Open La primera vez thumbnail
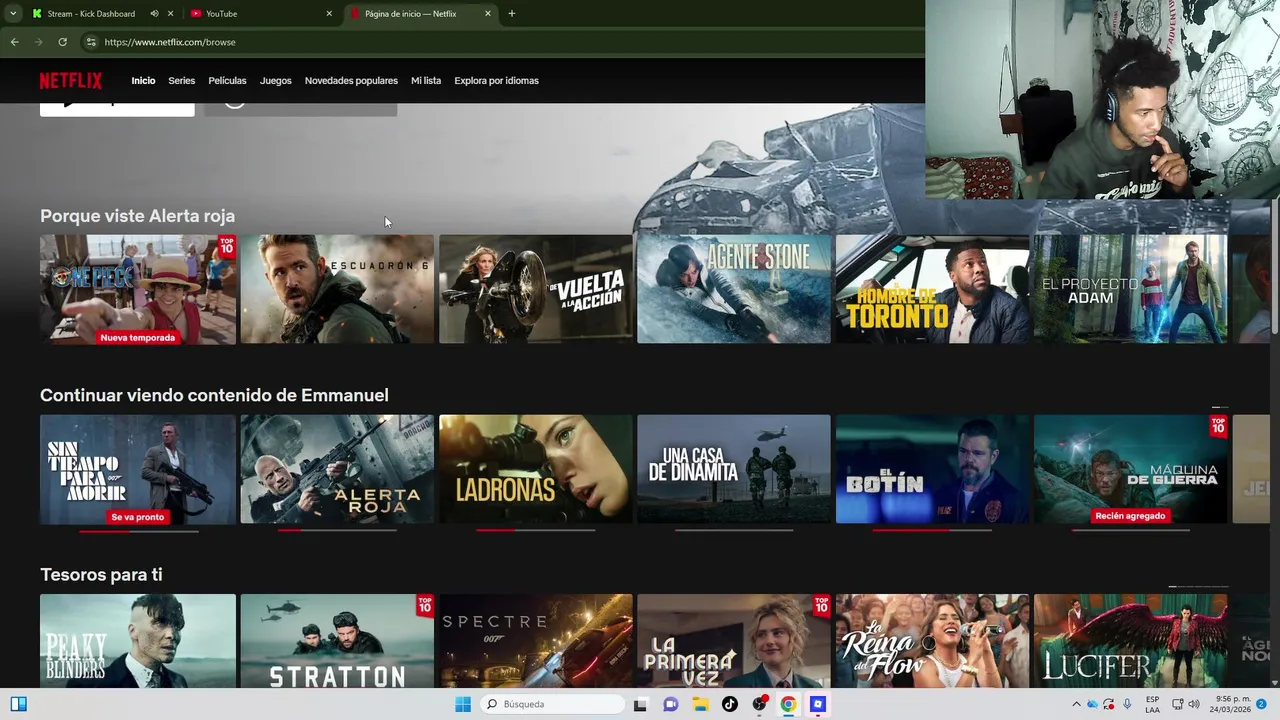Viewport: 1280px width, 720px height. pyautogui.click(x=734, y=641)
